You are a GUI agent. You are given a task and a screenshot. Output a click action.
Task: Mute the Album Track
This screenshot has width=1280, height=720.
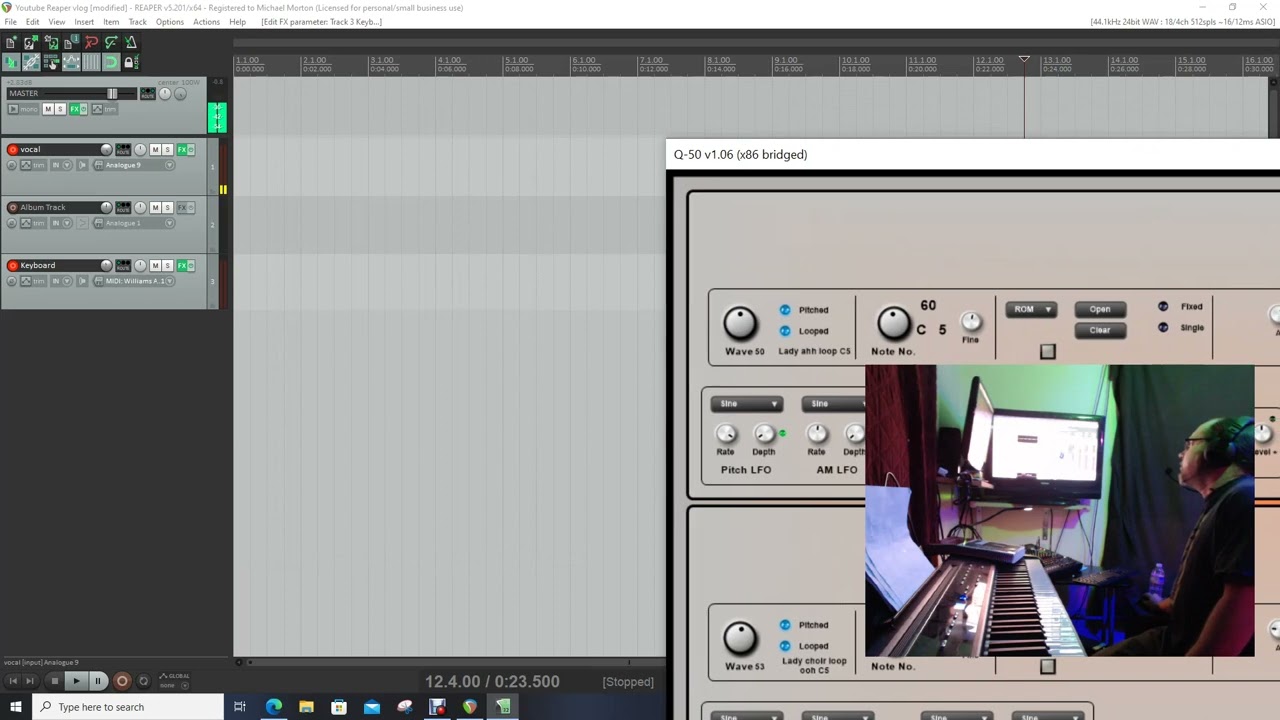tap(155, 208)
